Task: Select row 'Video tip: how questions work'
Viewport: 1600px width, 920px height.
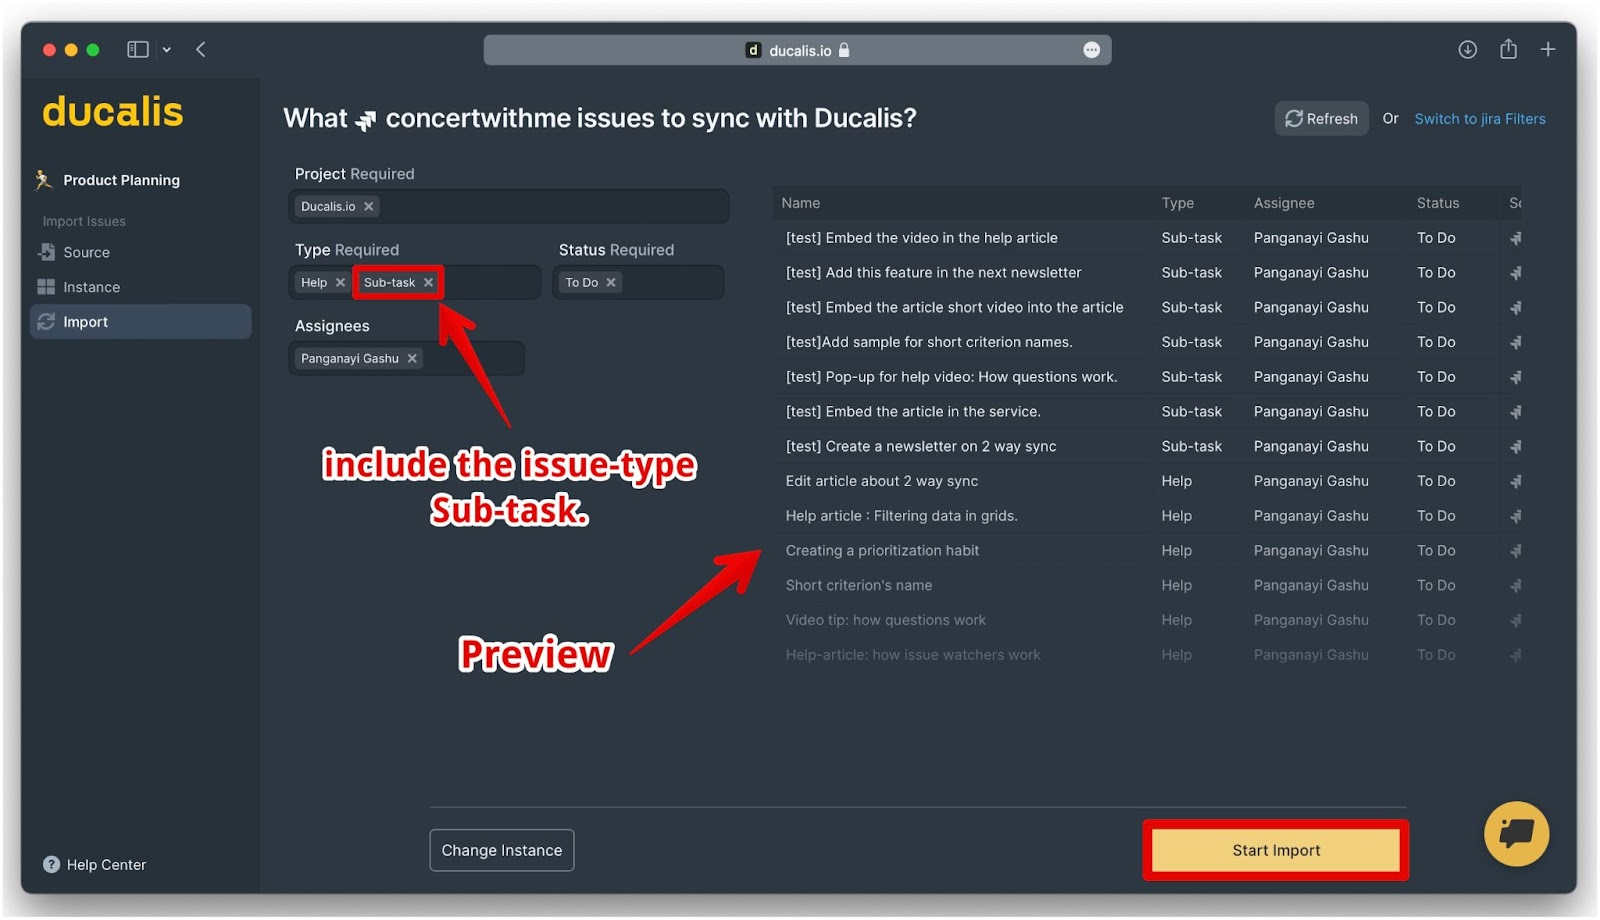Action: [1147, 621]
